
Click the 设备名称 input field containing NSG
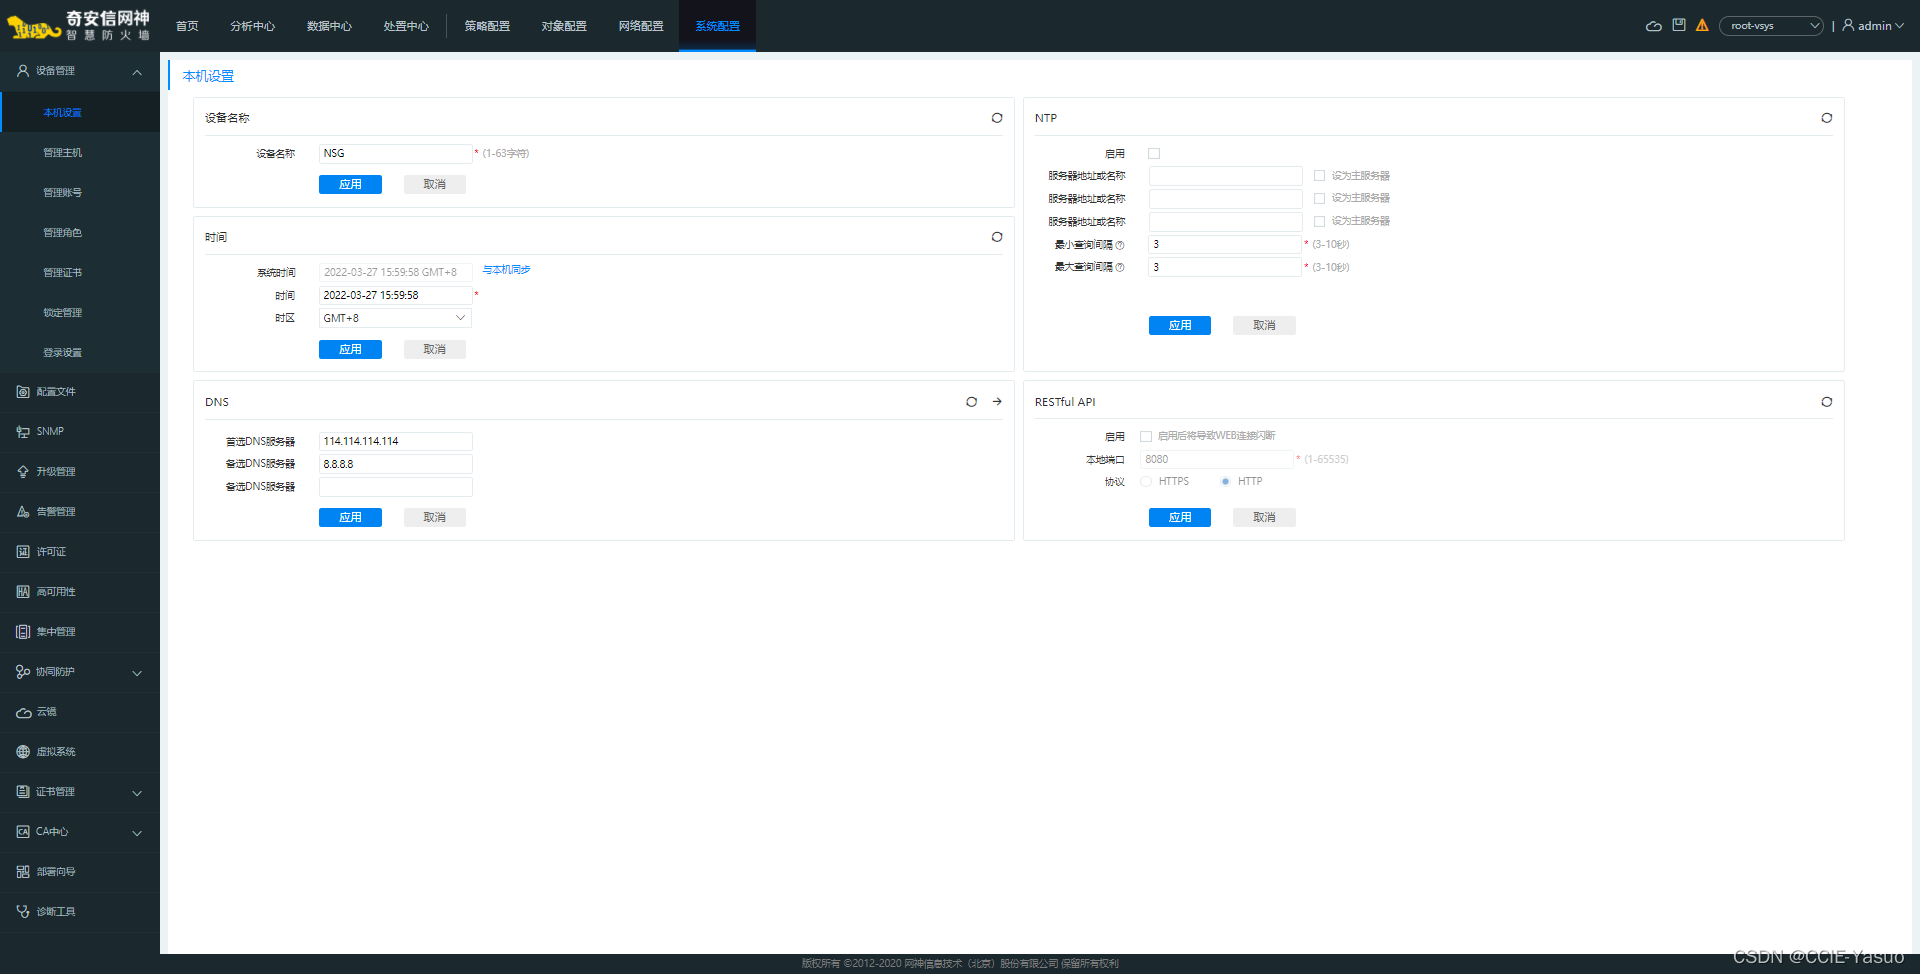pyautogui.click(x=395, y=153)
